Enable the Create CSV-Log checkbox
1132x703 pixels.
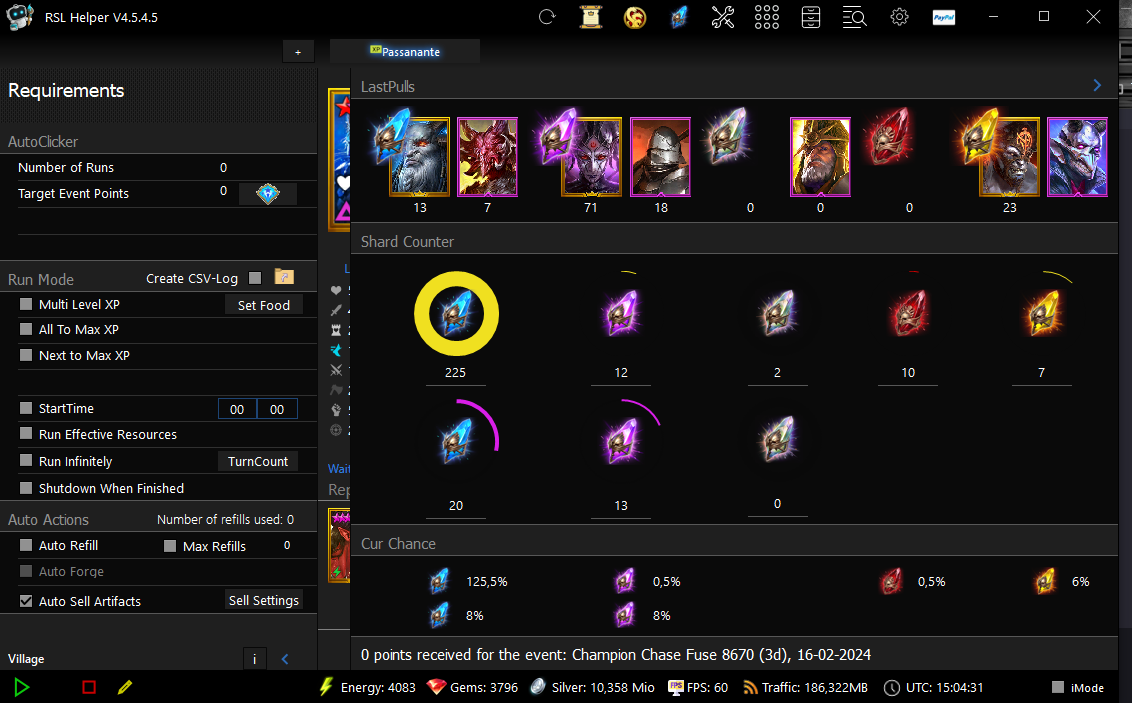click(255, 278)
